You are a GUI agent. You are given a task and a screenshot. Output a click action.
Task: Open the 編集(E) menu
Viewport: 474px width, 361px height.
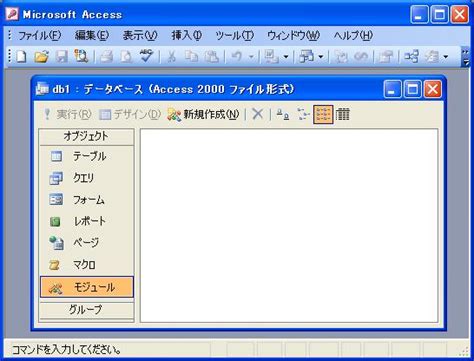pos(92,35)
